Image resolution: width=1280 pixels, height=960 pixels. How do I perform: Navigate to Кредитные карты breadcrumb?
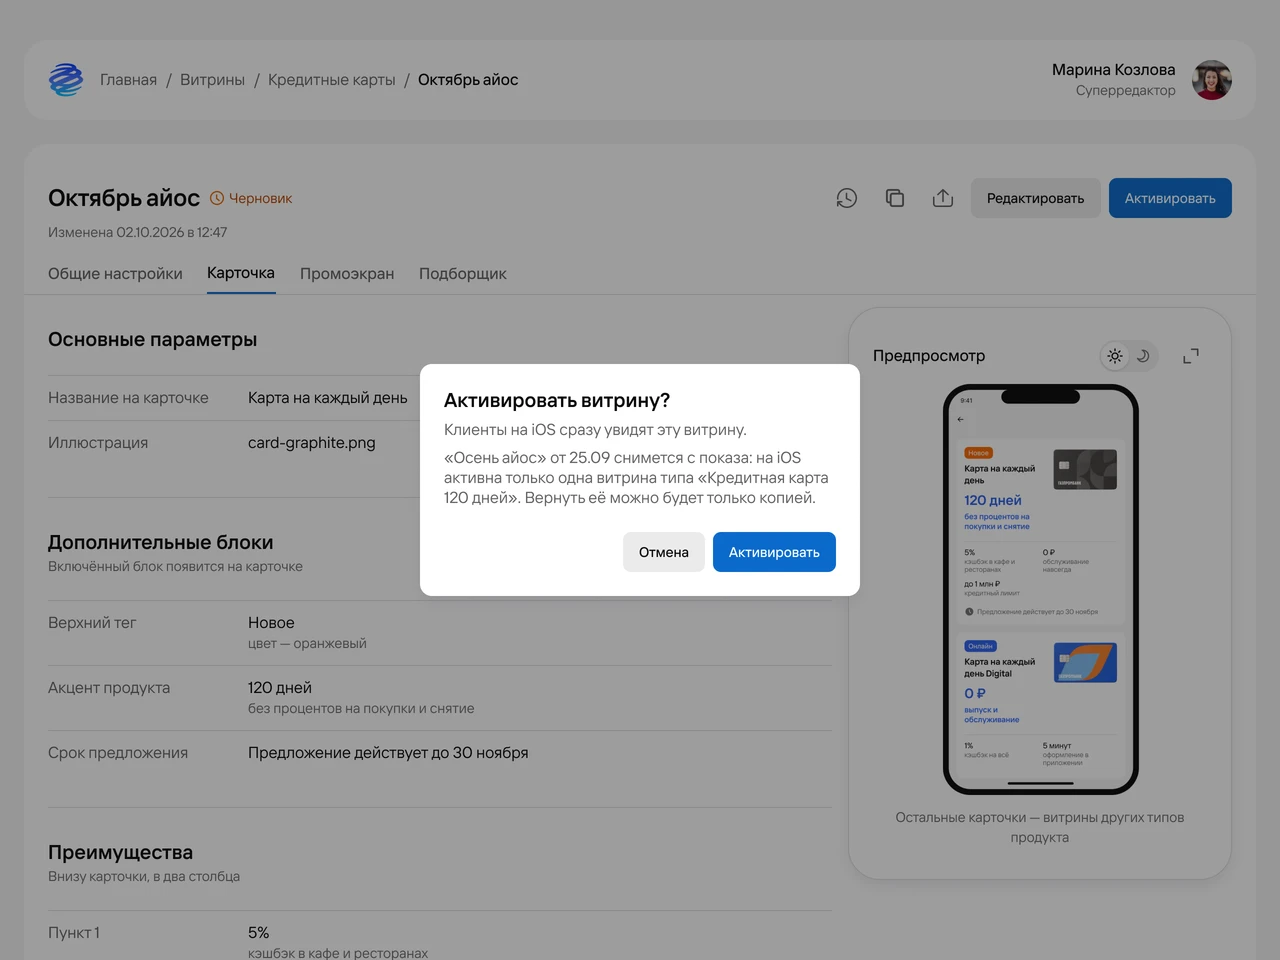coord(332,80)
